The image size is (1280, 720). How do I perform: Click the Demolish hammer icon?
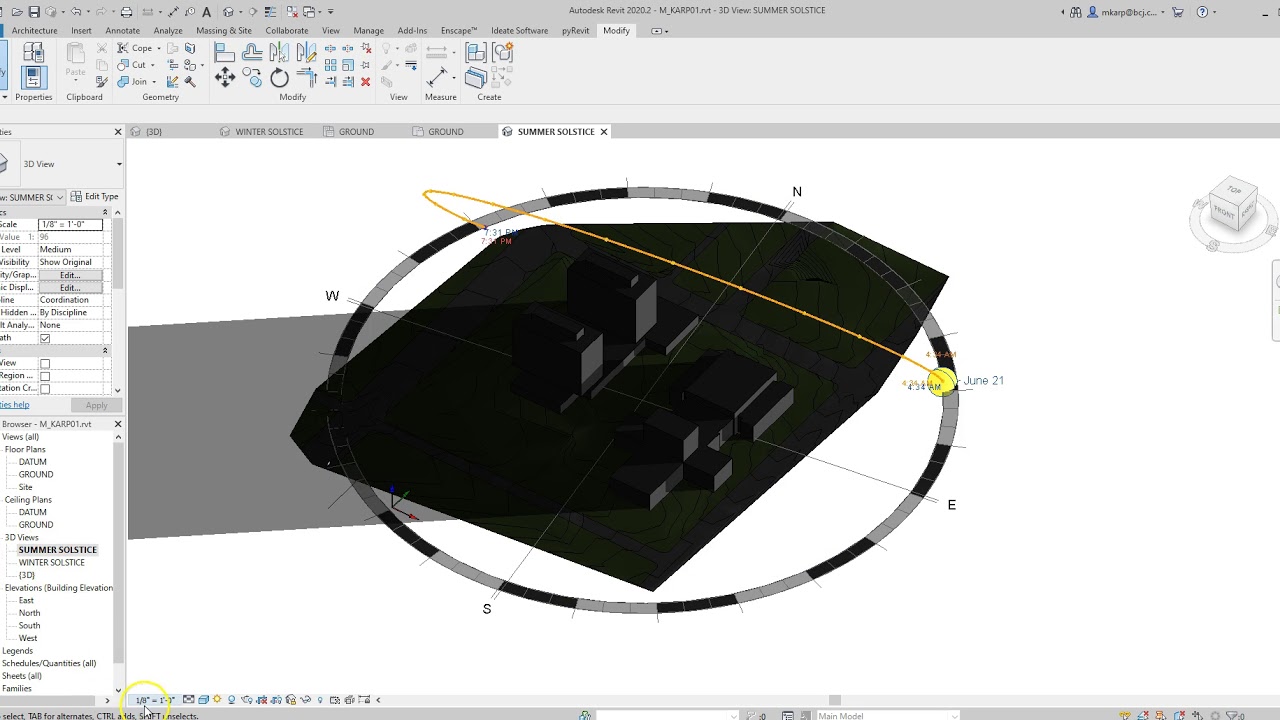click(x=189, y=82)
